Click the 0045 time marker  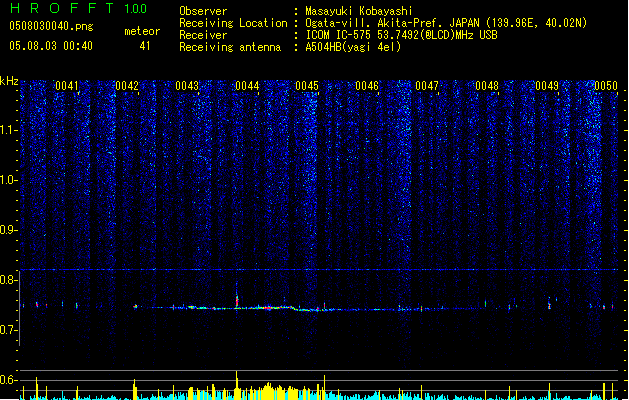tap(307, 86)
